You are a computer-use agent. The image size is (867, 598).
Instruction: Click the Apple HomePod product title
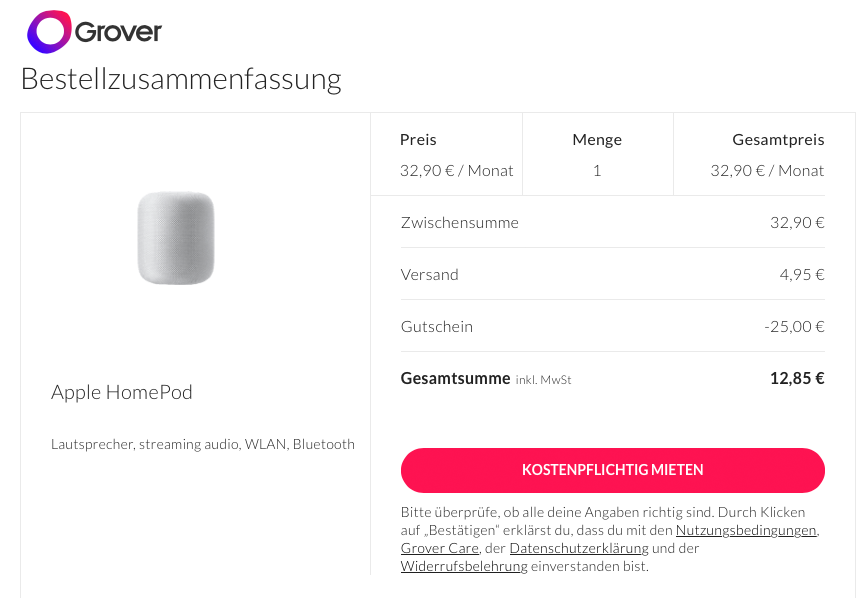122,392
